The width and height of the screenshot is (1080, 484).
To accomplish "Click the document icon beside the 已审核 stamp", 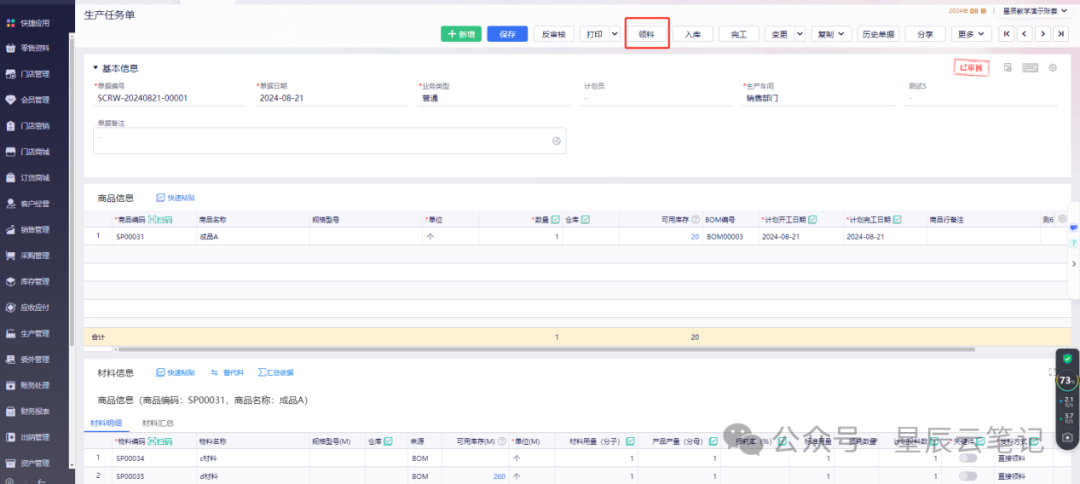I will point(1008,67).
